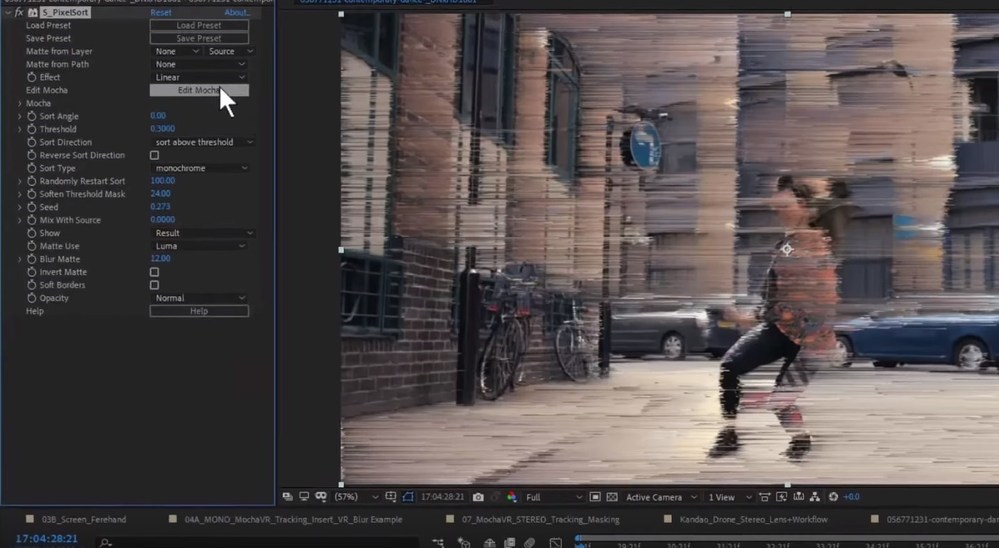The width and height of the screenshot is (999, 548).
Task: Open the Matte Use Luma dropdown
Action: point(200,246)
